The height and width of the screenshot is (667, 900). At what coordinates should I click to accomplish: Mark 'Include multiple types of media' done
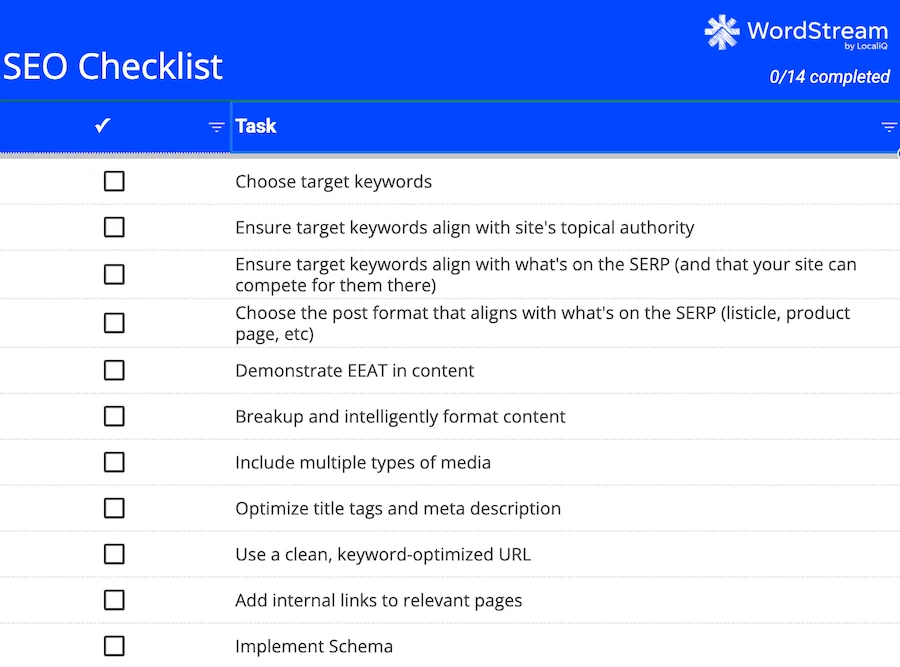pos(114,462)
